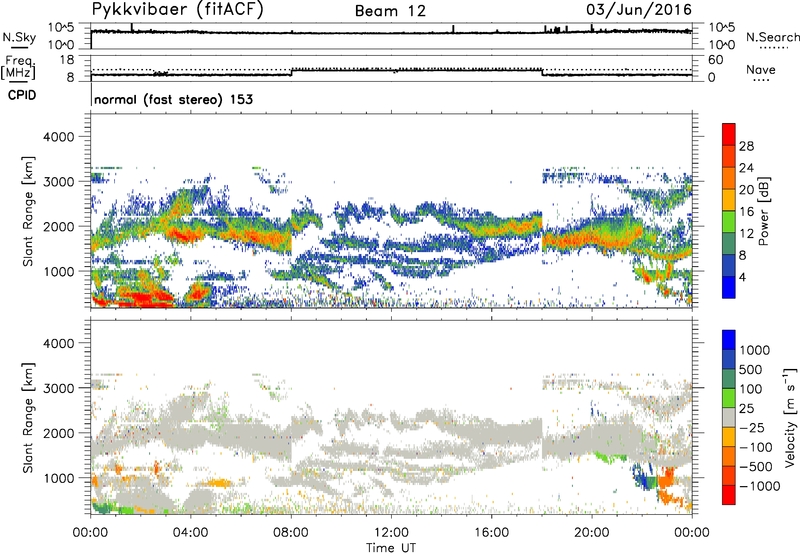Select the Beam 12 heading
This screenshot has width=800, height=554.
tap(390, 11)
